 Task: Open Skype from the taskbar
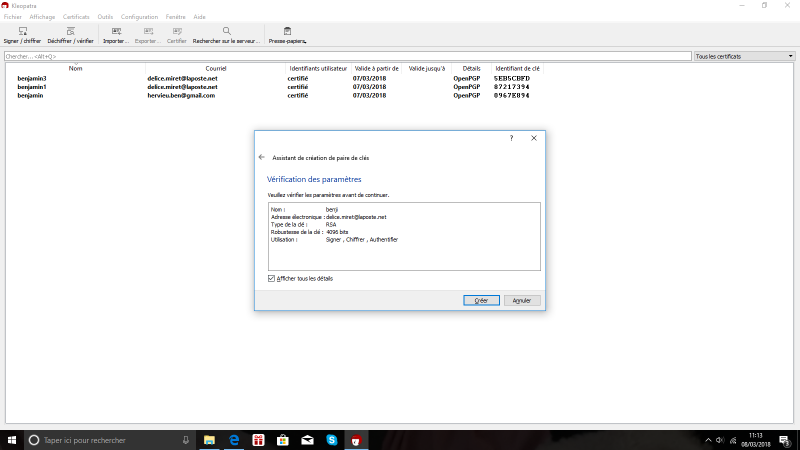330,440
